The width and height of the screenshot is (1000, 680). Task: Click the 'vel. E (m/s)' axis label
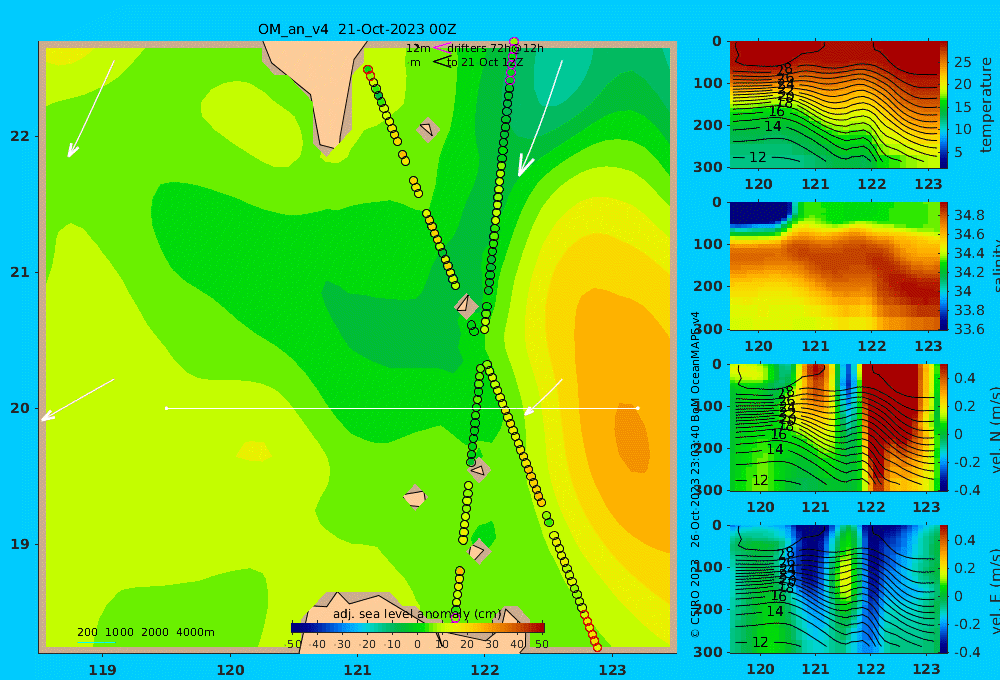(x=994, y=591)
